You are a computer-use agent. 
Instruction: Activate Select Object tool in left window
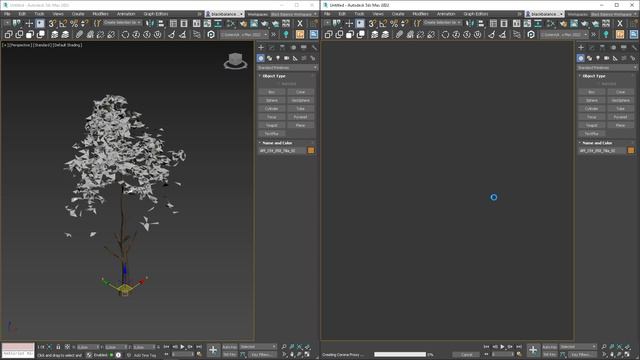click(40, 24)
